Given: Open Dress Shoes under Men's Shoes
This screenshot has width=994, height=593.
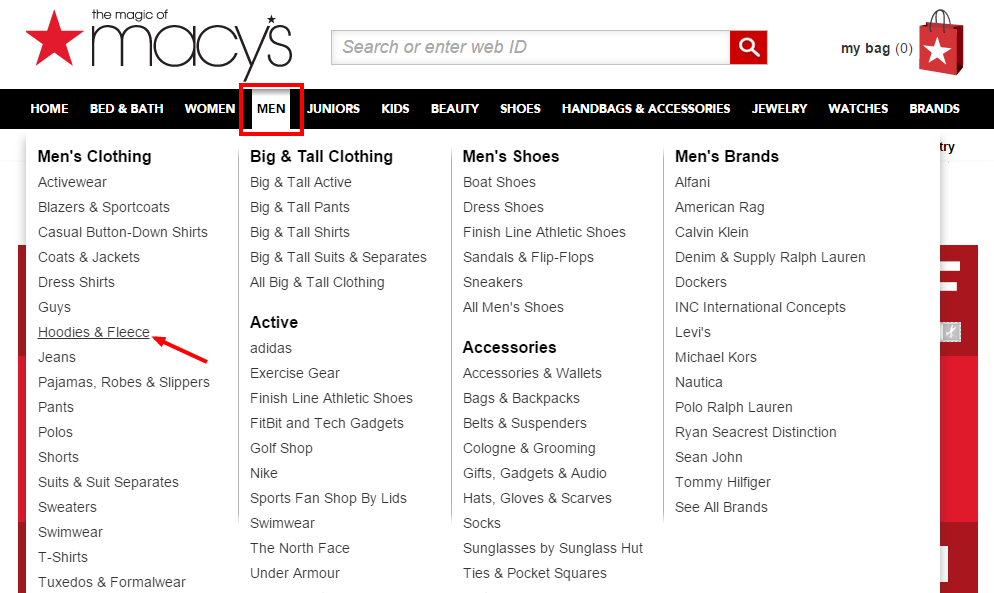Looking at the screenshot, I should coord(503,207).
